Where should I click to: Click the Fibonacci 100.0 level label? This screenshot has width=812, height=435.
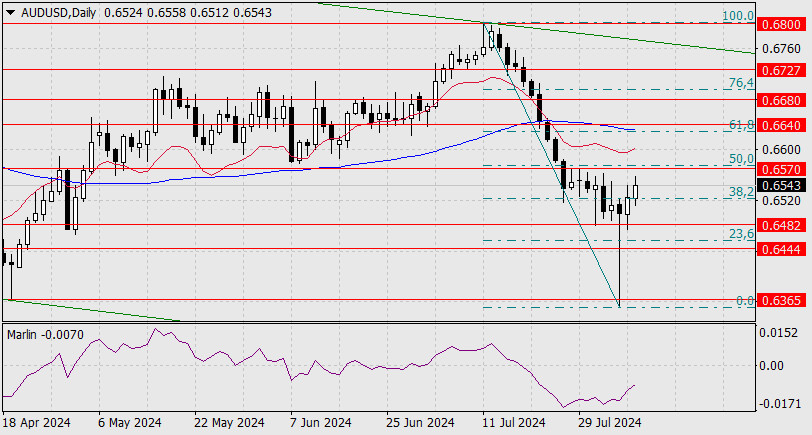[x=738, y=16]
